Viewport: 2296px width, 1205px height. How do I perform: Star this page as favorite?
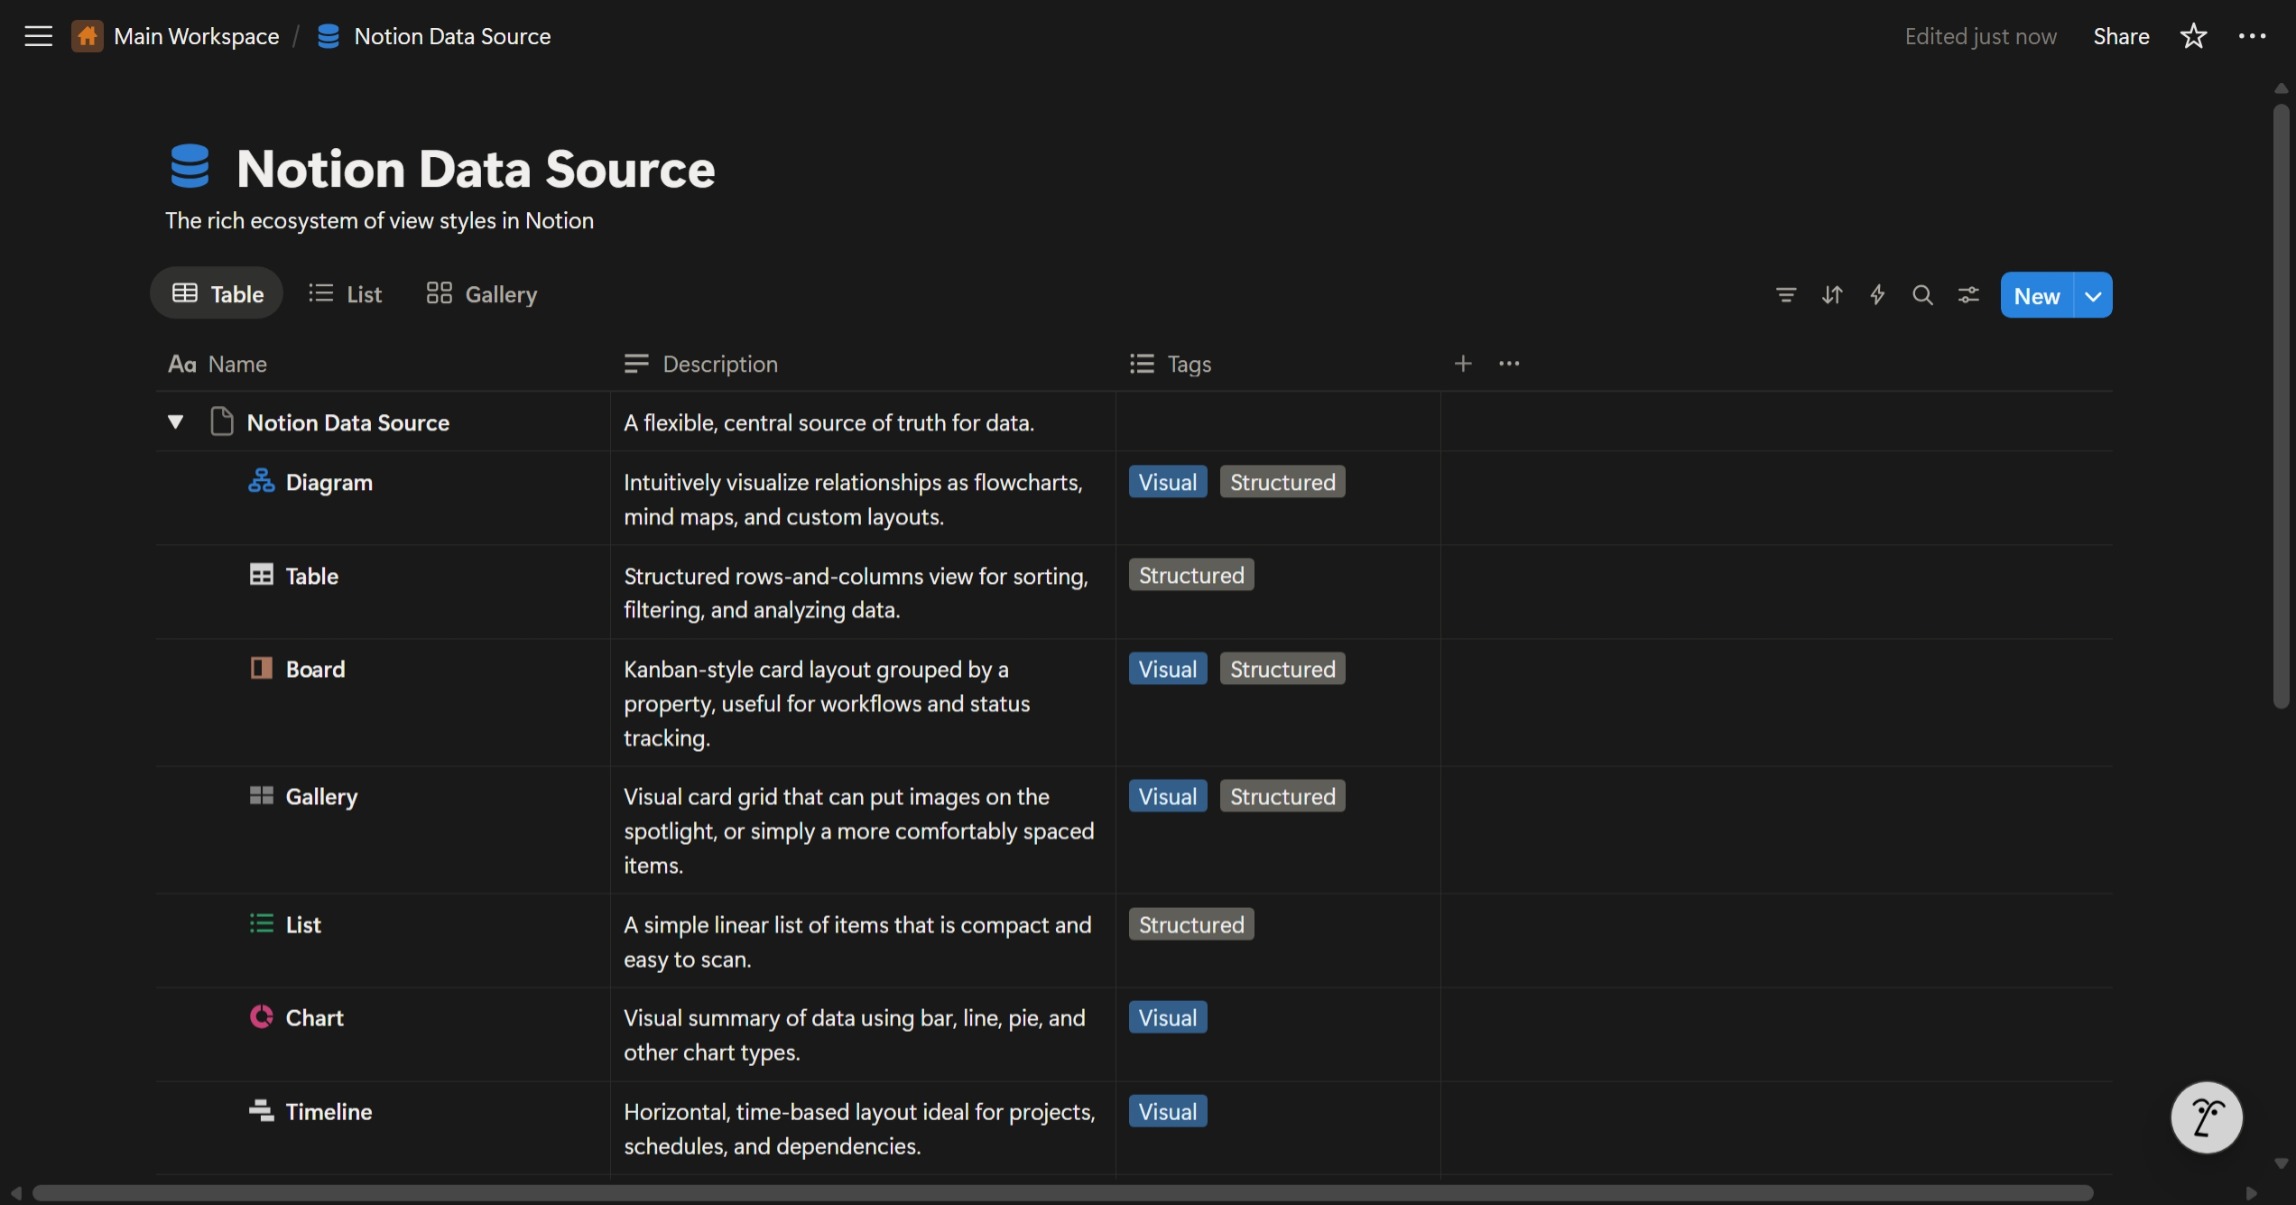2193,36
